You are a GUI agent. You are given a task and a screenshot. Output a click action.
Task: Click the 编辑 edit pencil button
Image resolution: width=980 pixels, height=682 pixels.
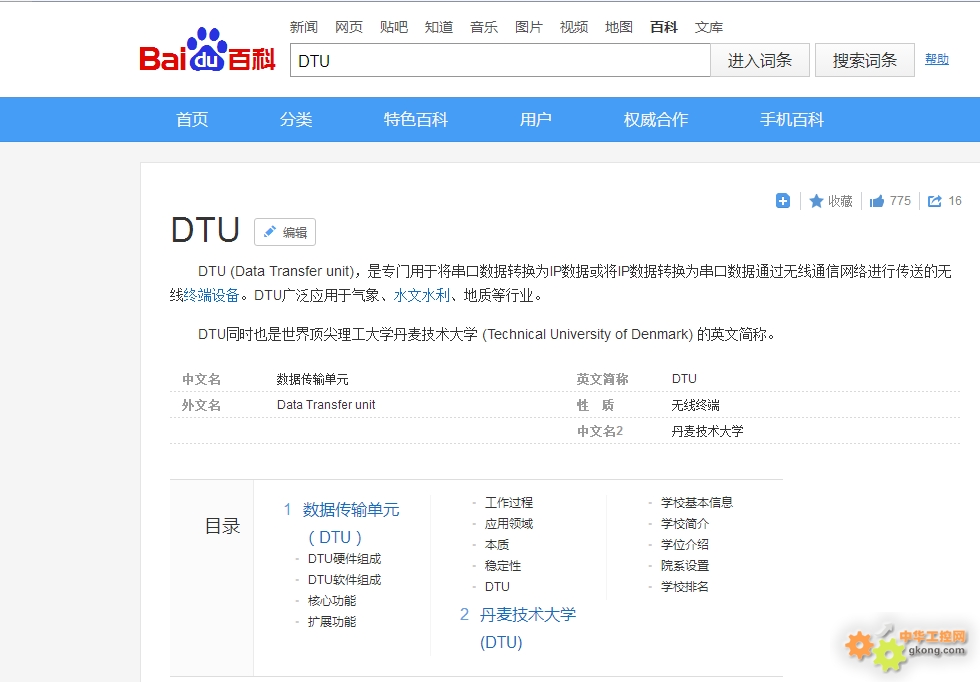click(x=285, y=232)
